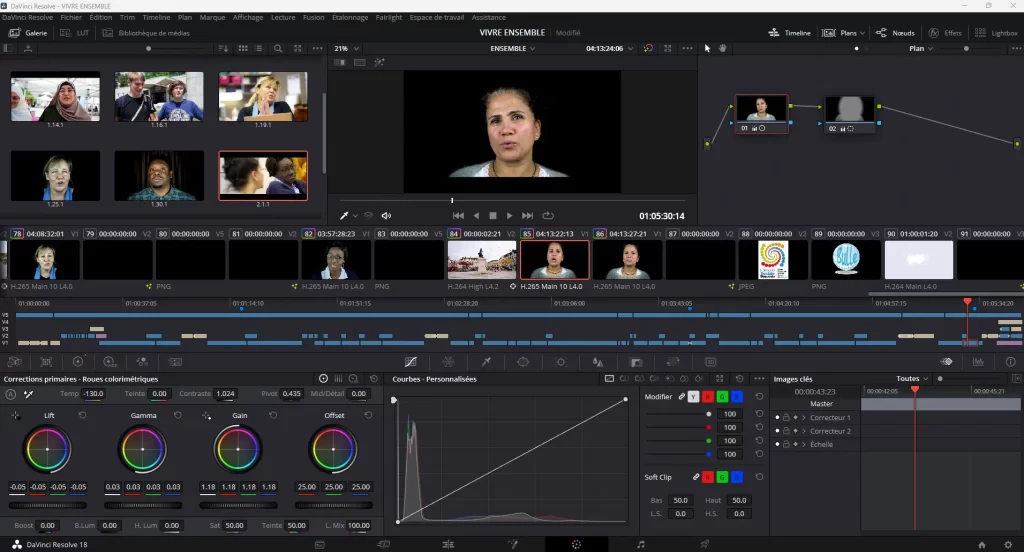
Task: Reset the Lift color wheel
Action: pyautogui.click(x=82, y=415)
